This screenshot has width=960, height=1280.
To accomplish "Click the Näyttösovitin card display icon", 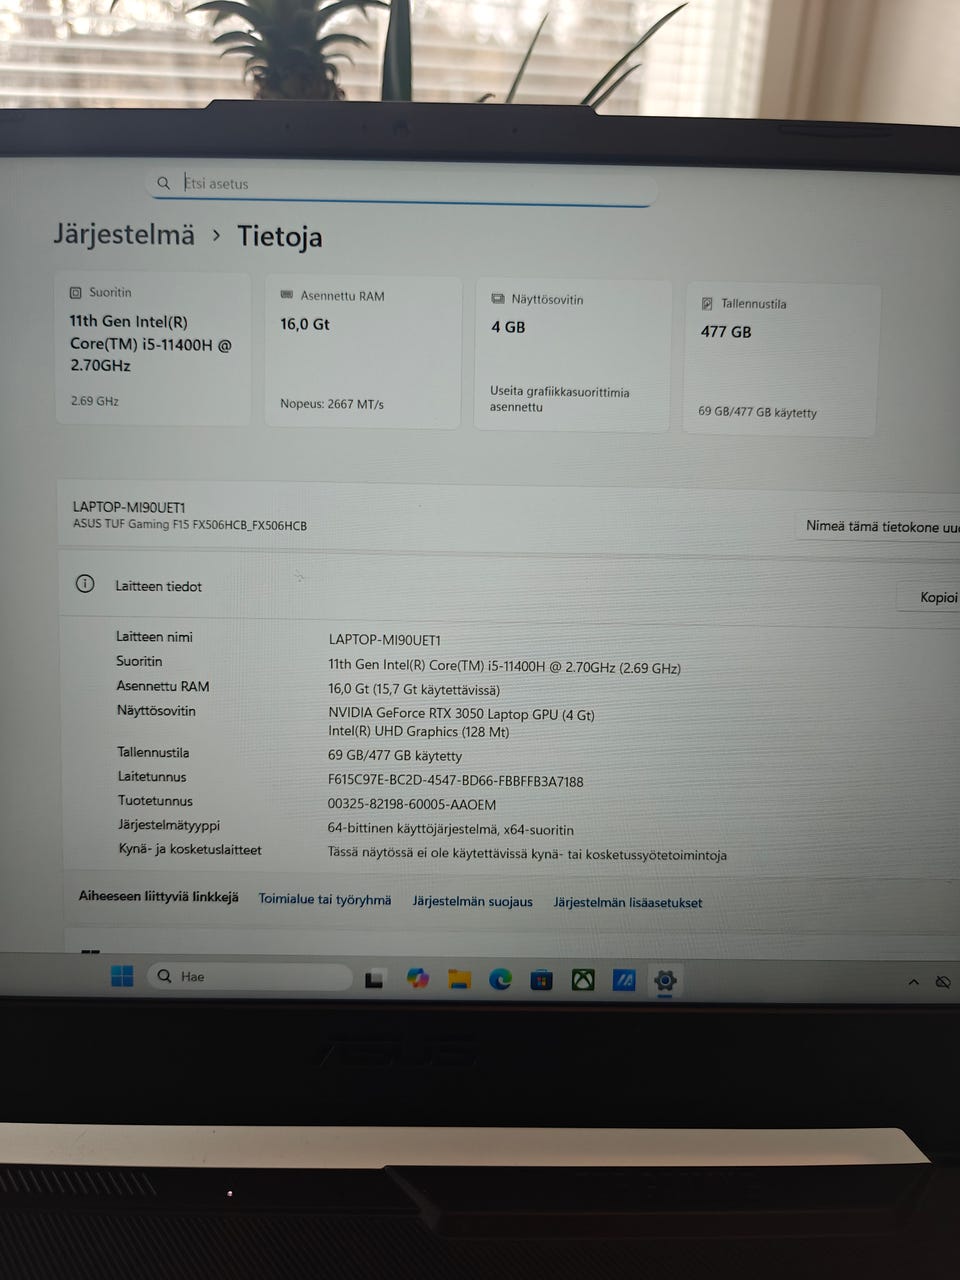I will coord(498,299).
